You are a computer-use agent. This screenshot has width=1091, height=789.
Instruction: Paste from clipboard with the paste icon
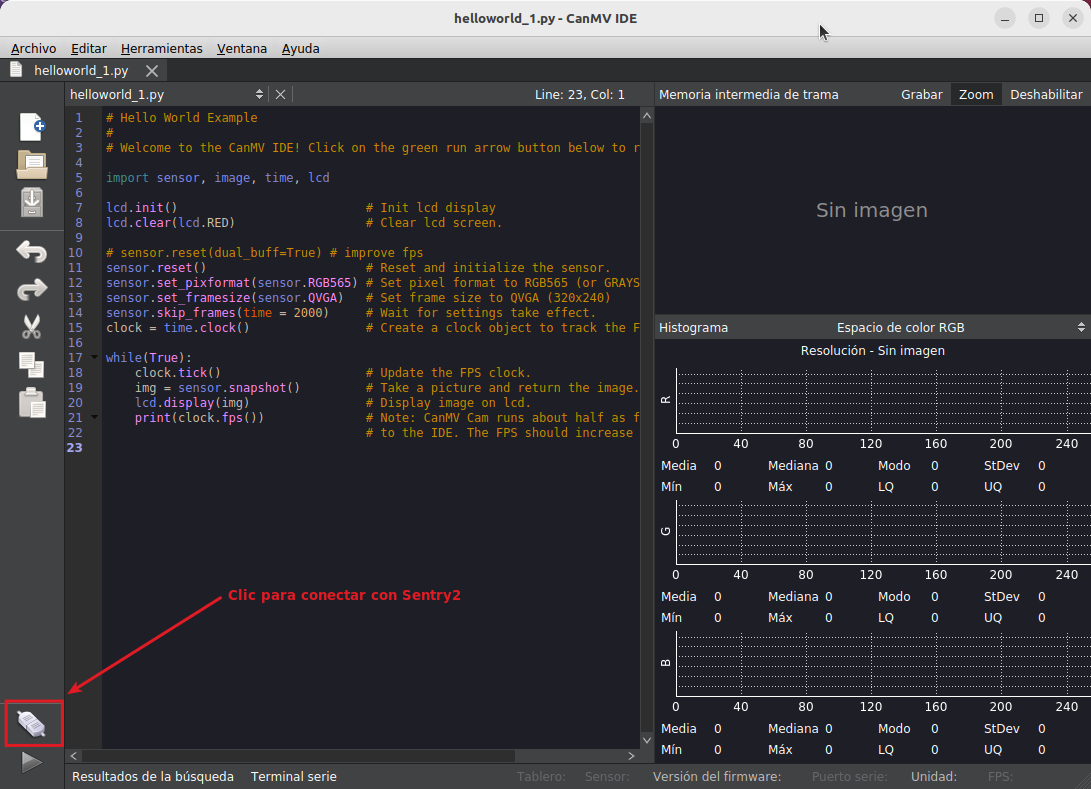[x=32, y=403]
